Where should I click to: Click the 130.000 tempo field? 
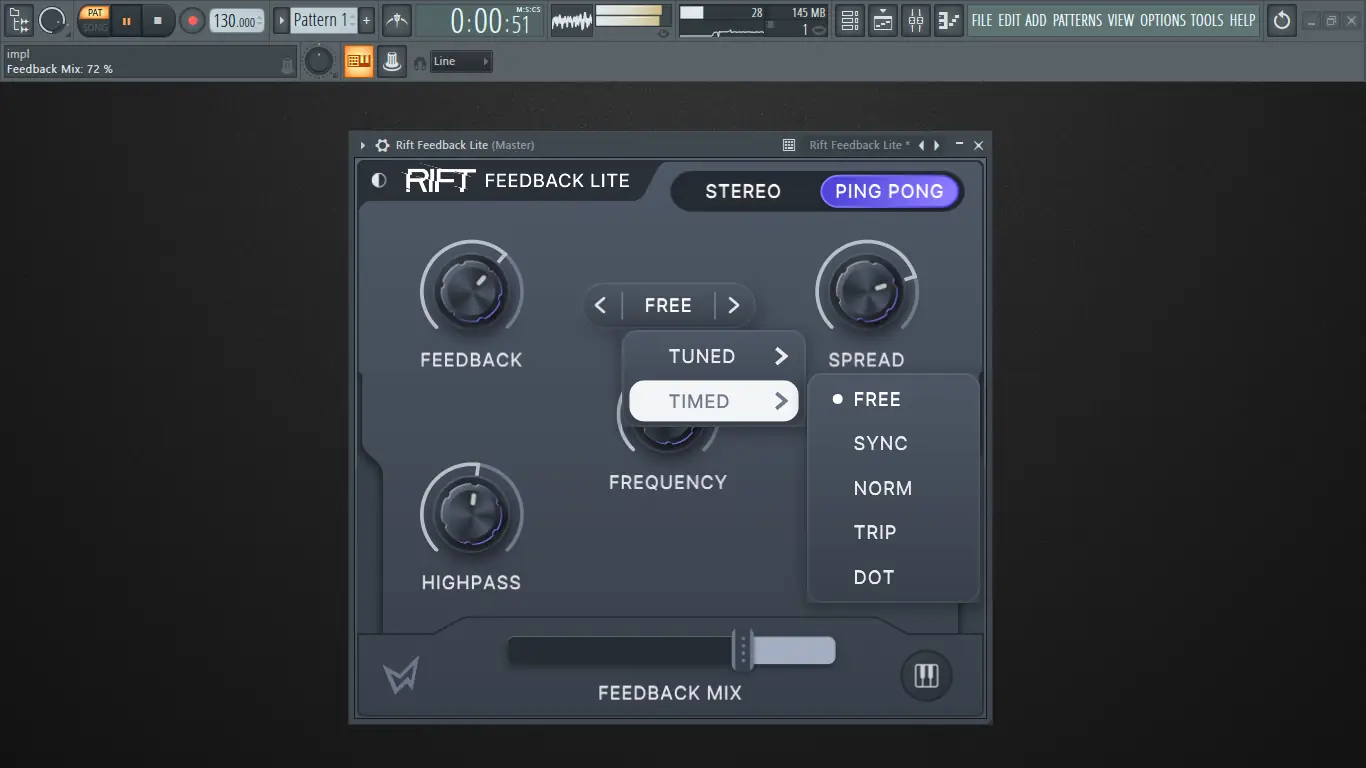[x=237, y=20]
